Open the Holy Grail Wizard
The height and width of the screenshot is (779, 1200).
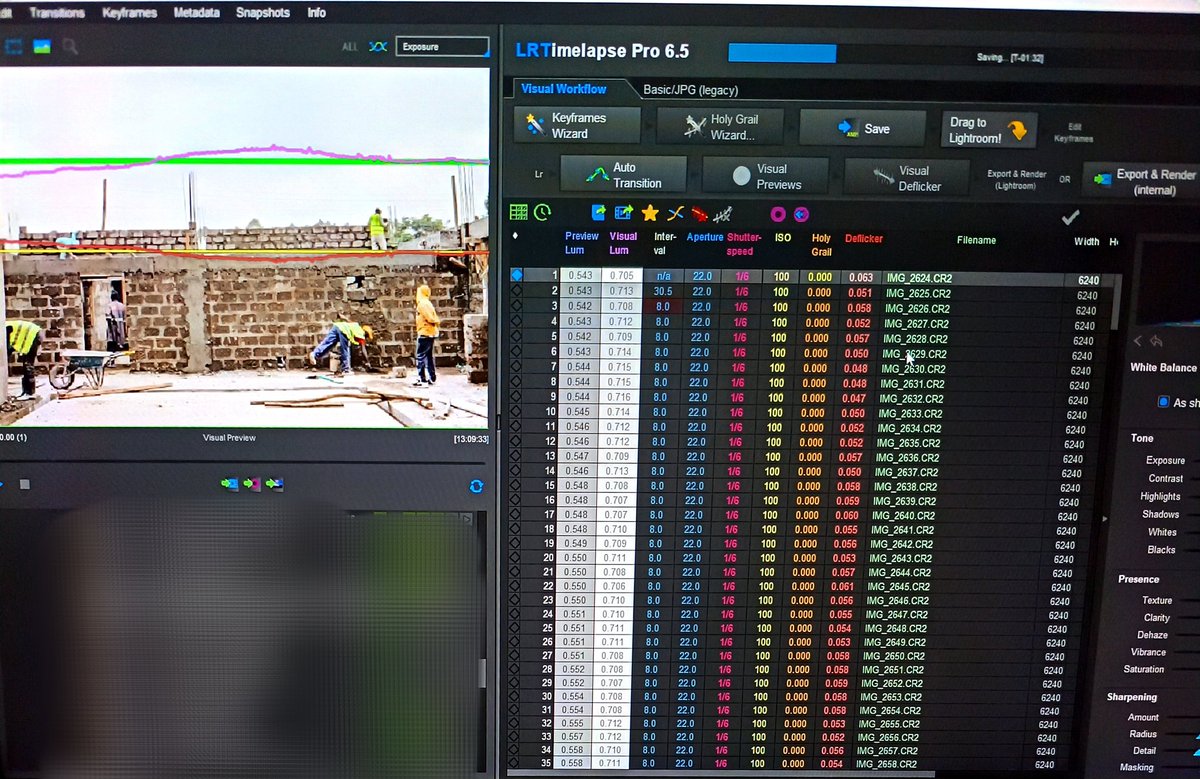click(720, 126)
